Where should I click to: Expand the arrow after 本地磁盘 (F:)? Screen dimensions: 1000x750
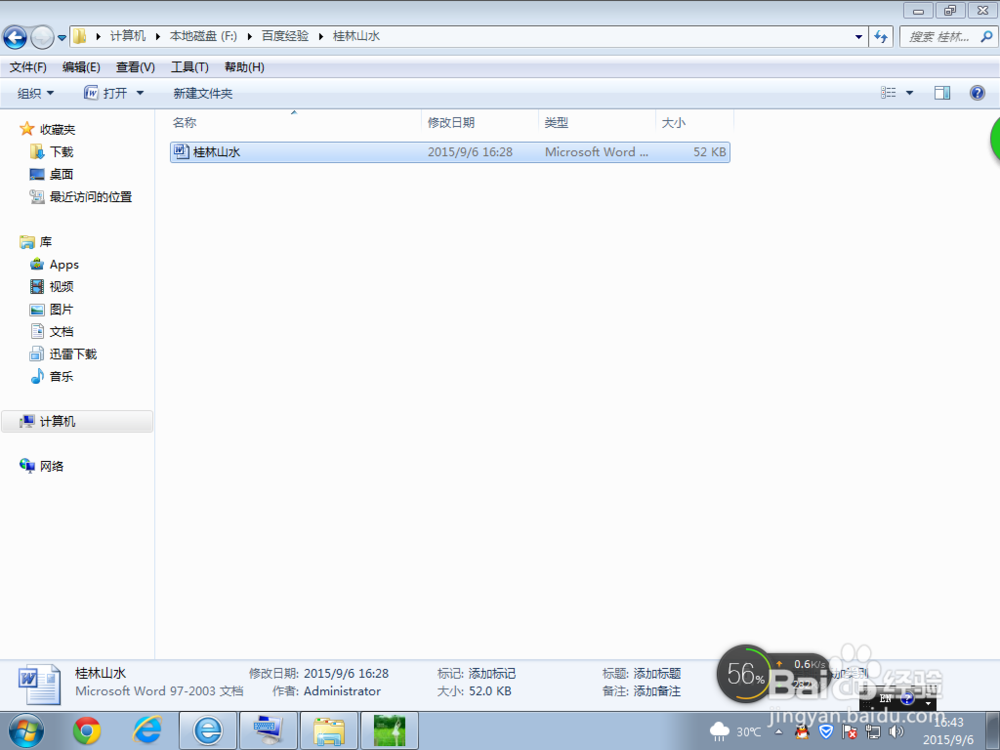click(x=249, y=36)
